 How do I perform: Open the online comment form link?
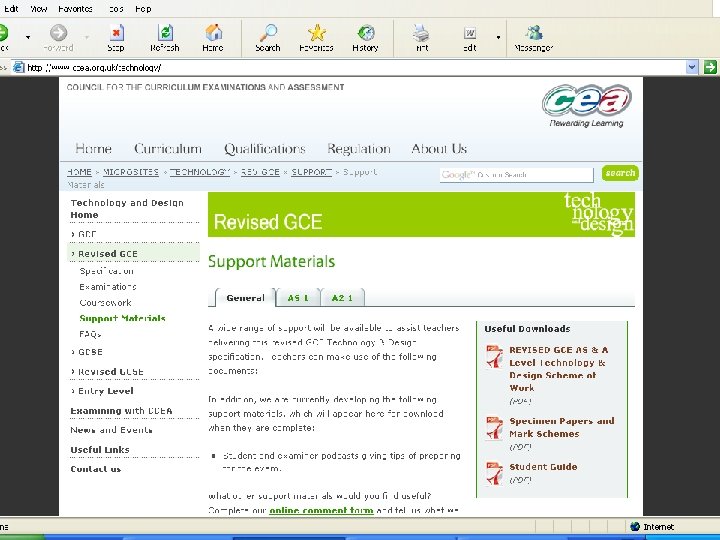coord(321,510)
